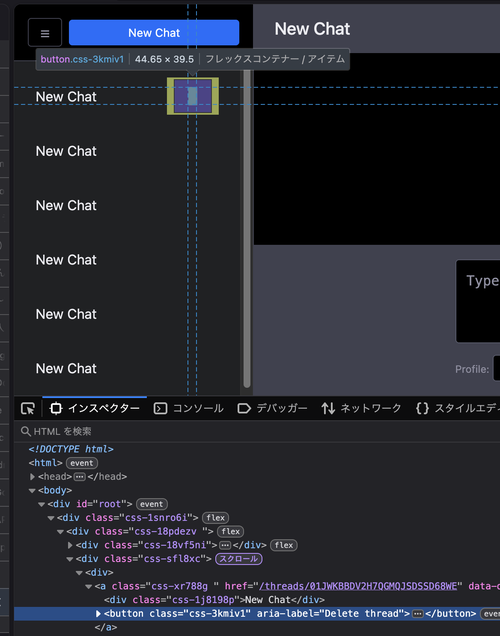The width and height of the screenshot is (500, 636).
Task: Collapse the a css-xr788g node
Action: (89, 587)
